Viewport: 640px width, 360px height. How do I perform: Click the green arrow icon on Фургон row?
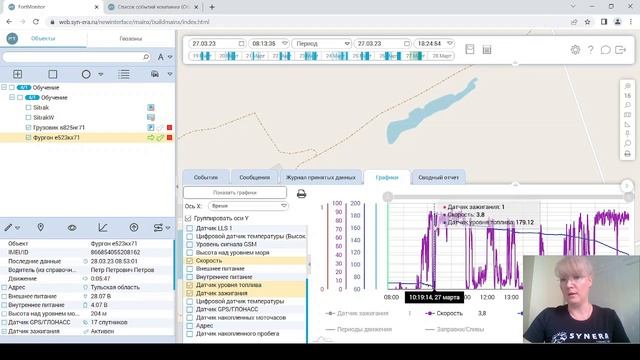pos(151,138)
